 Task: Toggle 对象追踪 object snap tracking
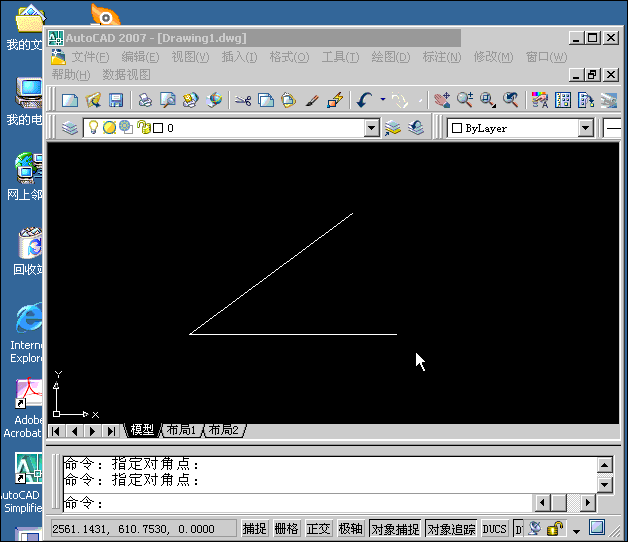[x=451, y=529]
